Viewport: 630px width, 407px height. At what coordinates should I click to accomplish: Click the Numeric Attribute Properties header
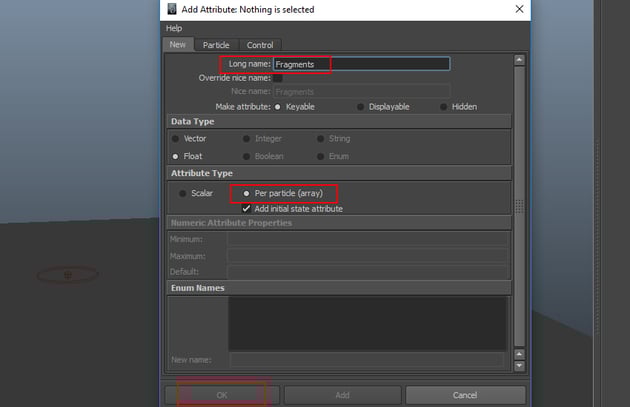pyautogui.click(x=339, y=223)
